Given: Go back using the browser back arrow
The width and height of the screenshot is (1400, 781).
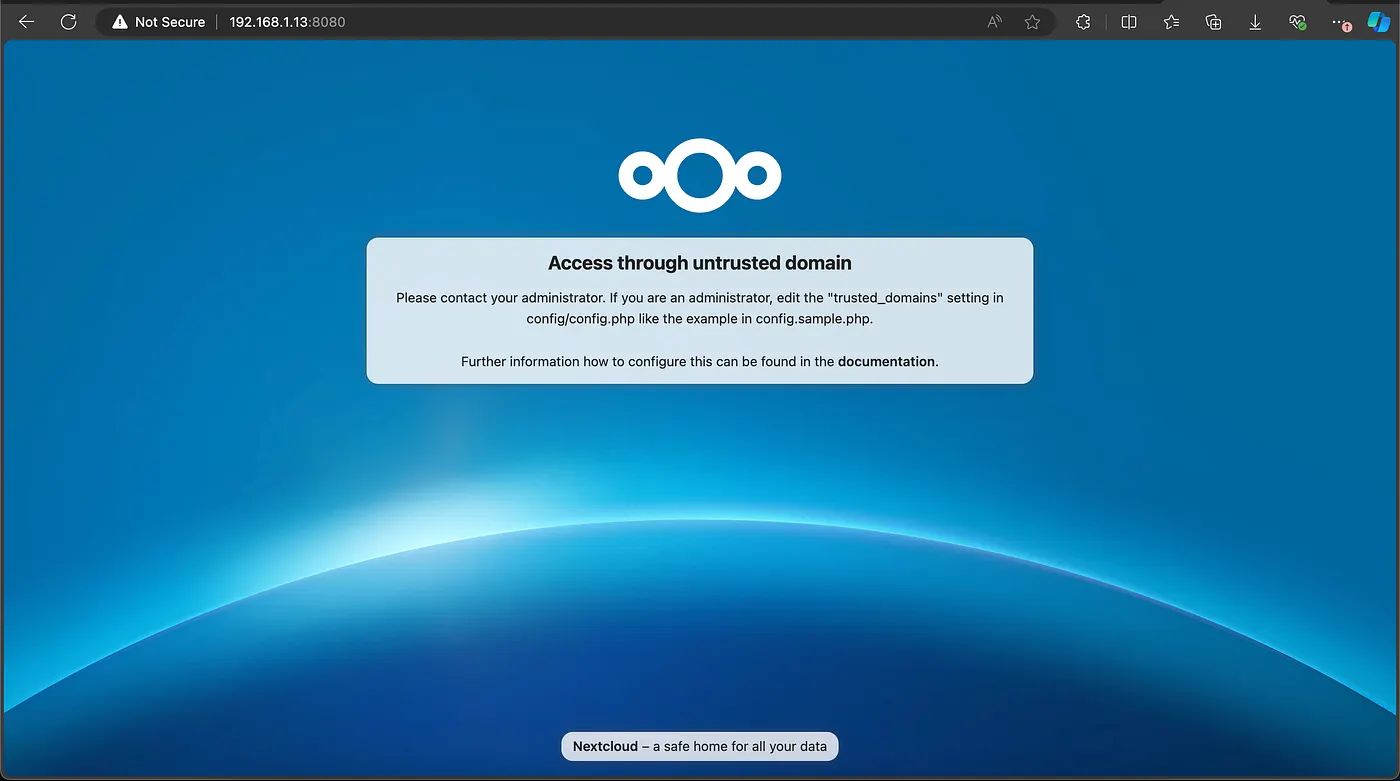Looking at the screenshot, I should tap(27, 22).
